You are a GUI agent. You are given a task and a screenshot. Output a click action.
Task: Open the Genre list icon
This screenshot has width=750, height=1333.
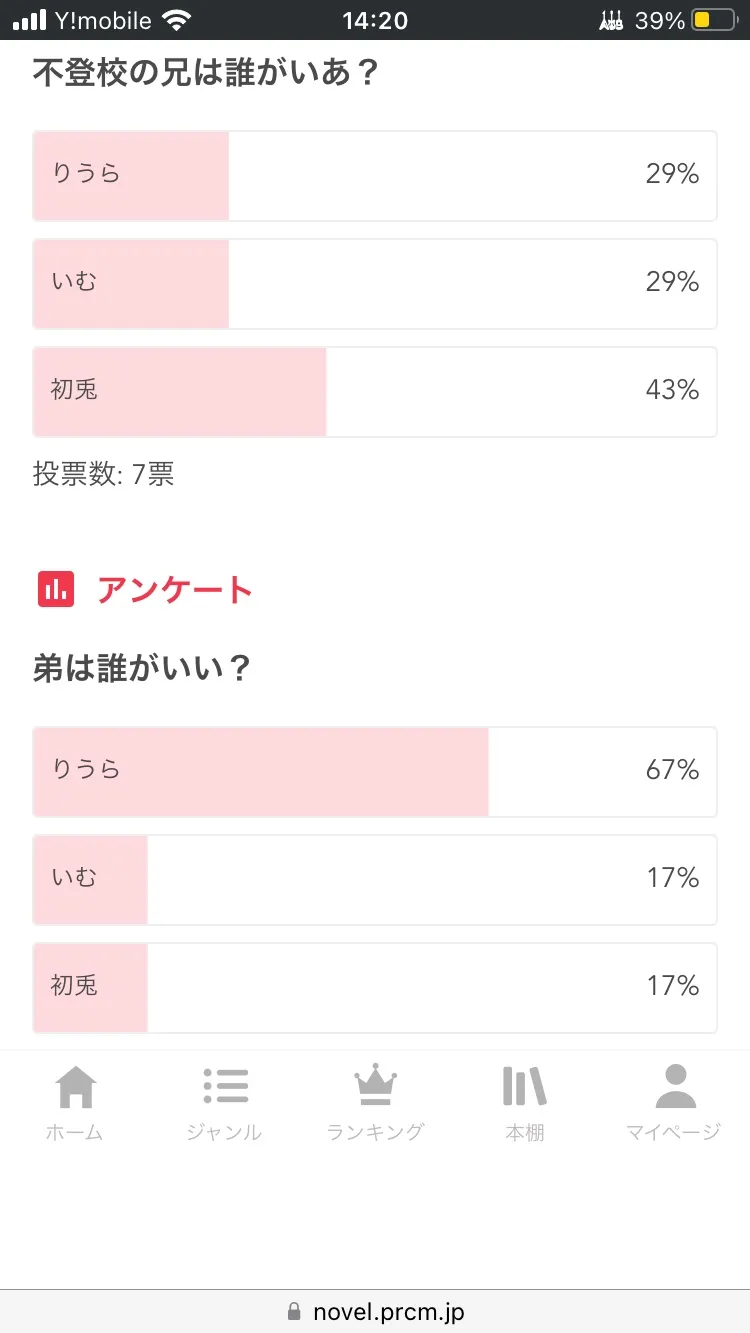[225, 1087]
